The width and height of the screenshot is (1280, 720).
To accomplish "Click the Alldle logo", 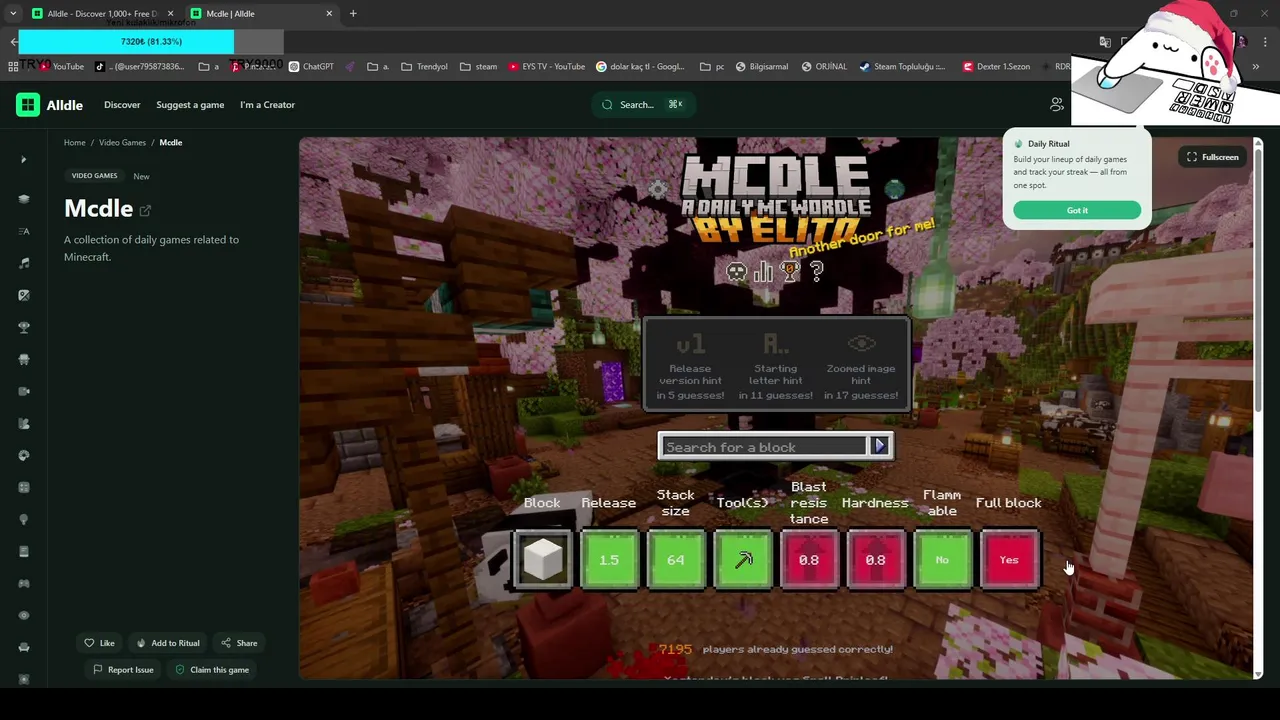I will 49,105.
